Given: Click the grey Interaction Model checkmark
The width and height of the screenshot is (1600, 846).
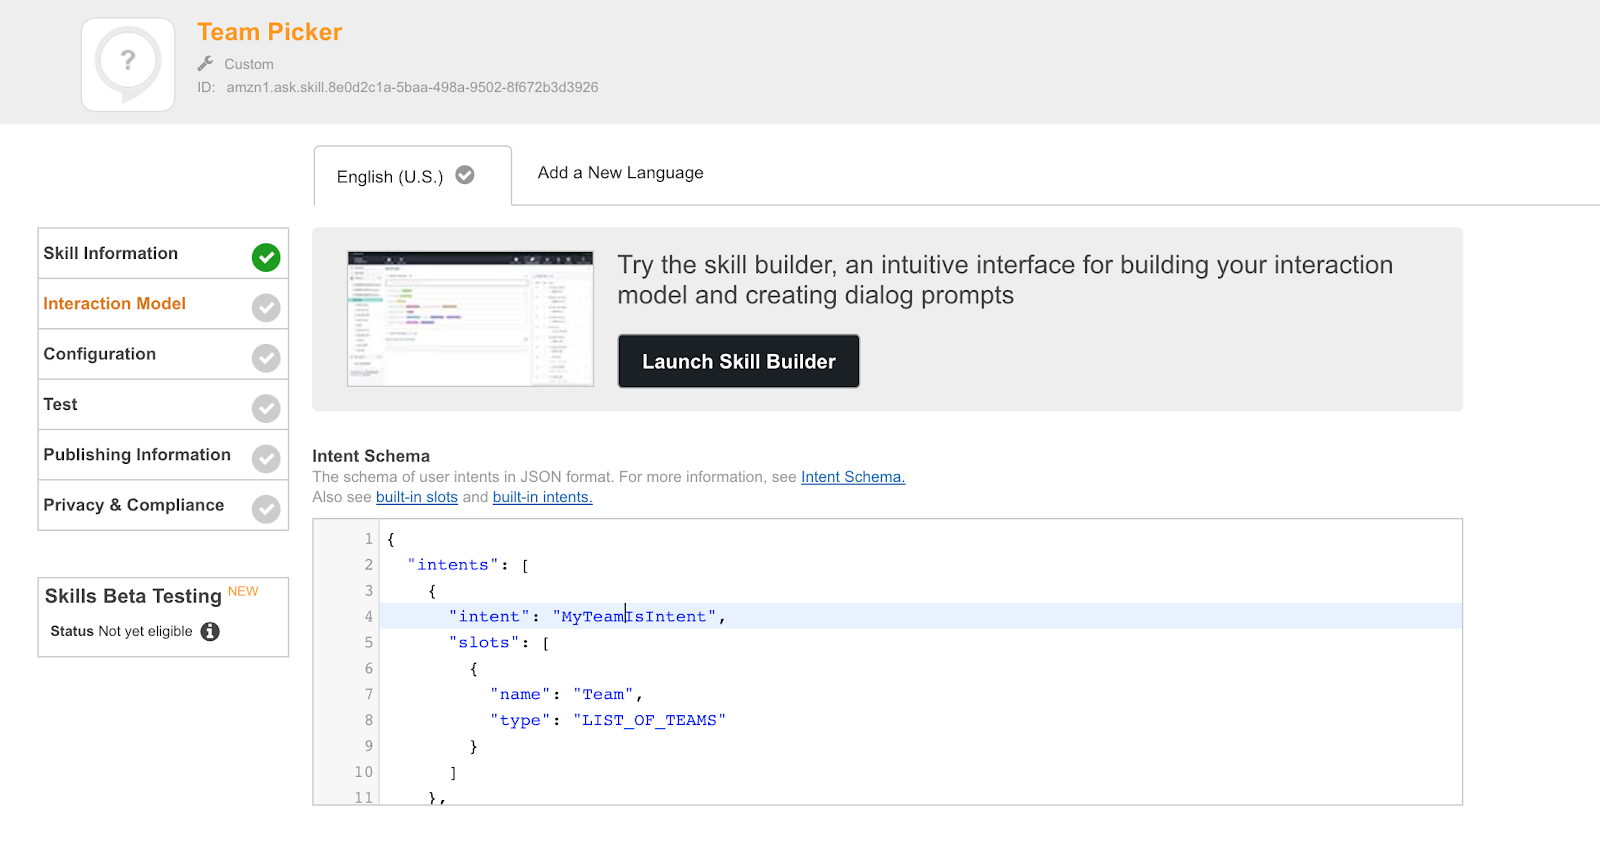Looking at the screenshot, I should click(266, 307).
